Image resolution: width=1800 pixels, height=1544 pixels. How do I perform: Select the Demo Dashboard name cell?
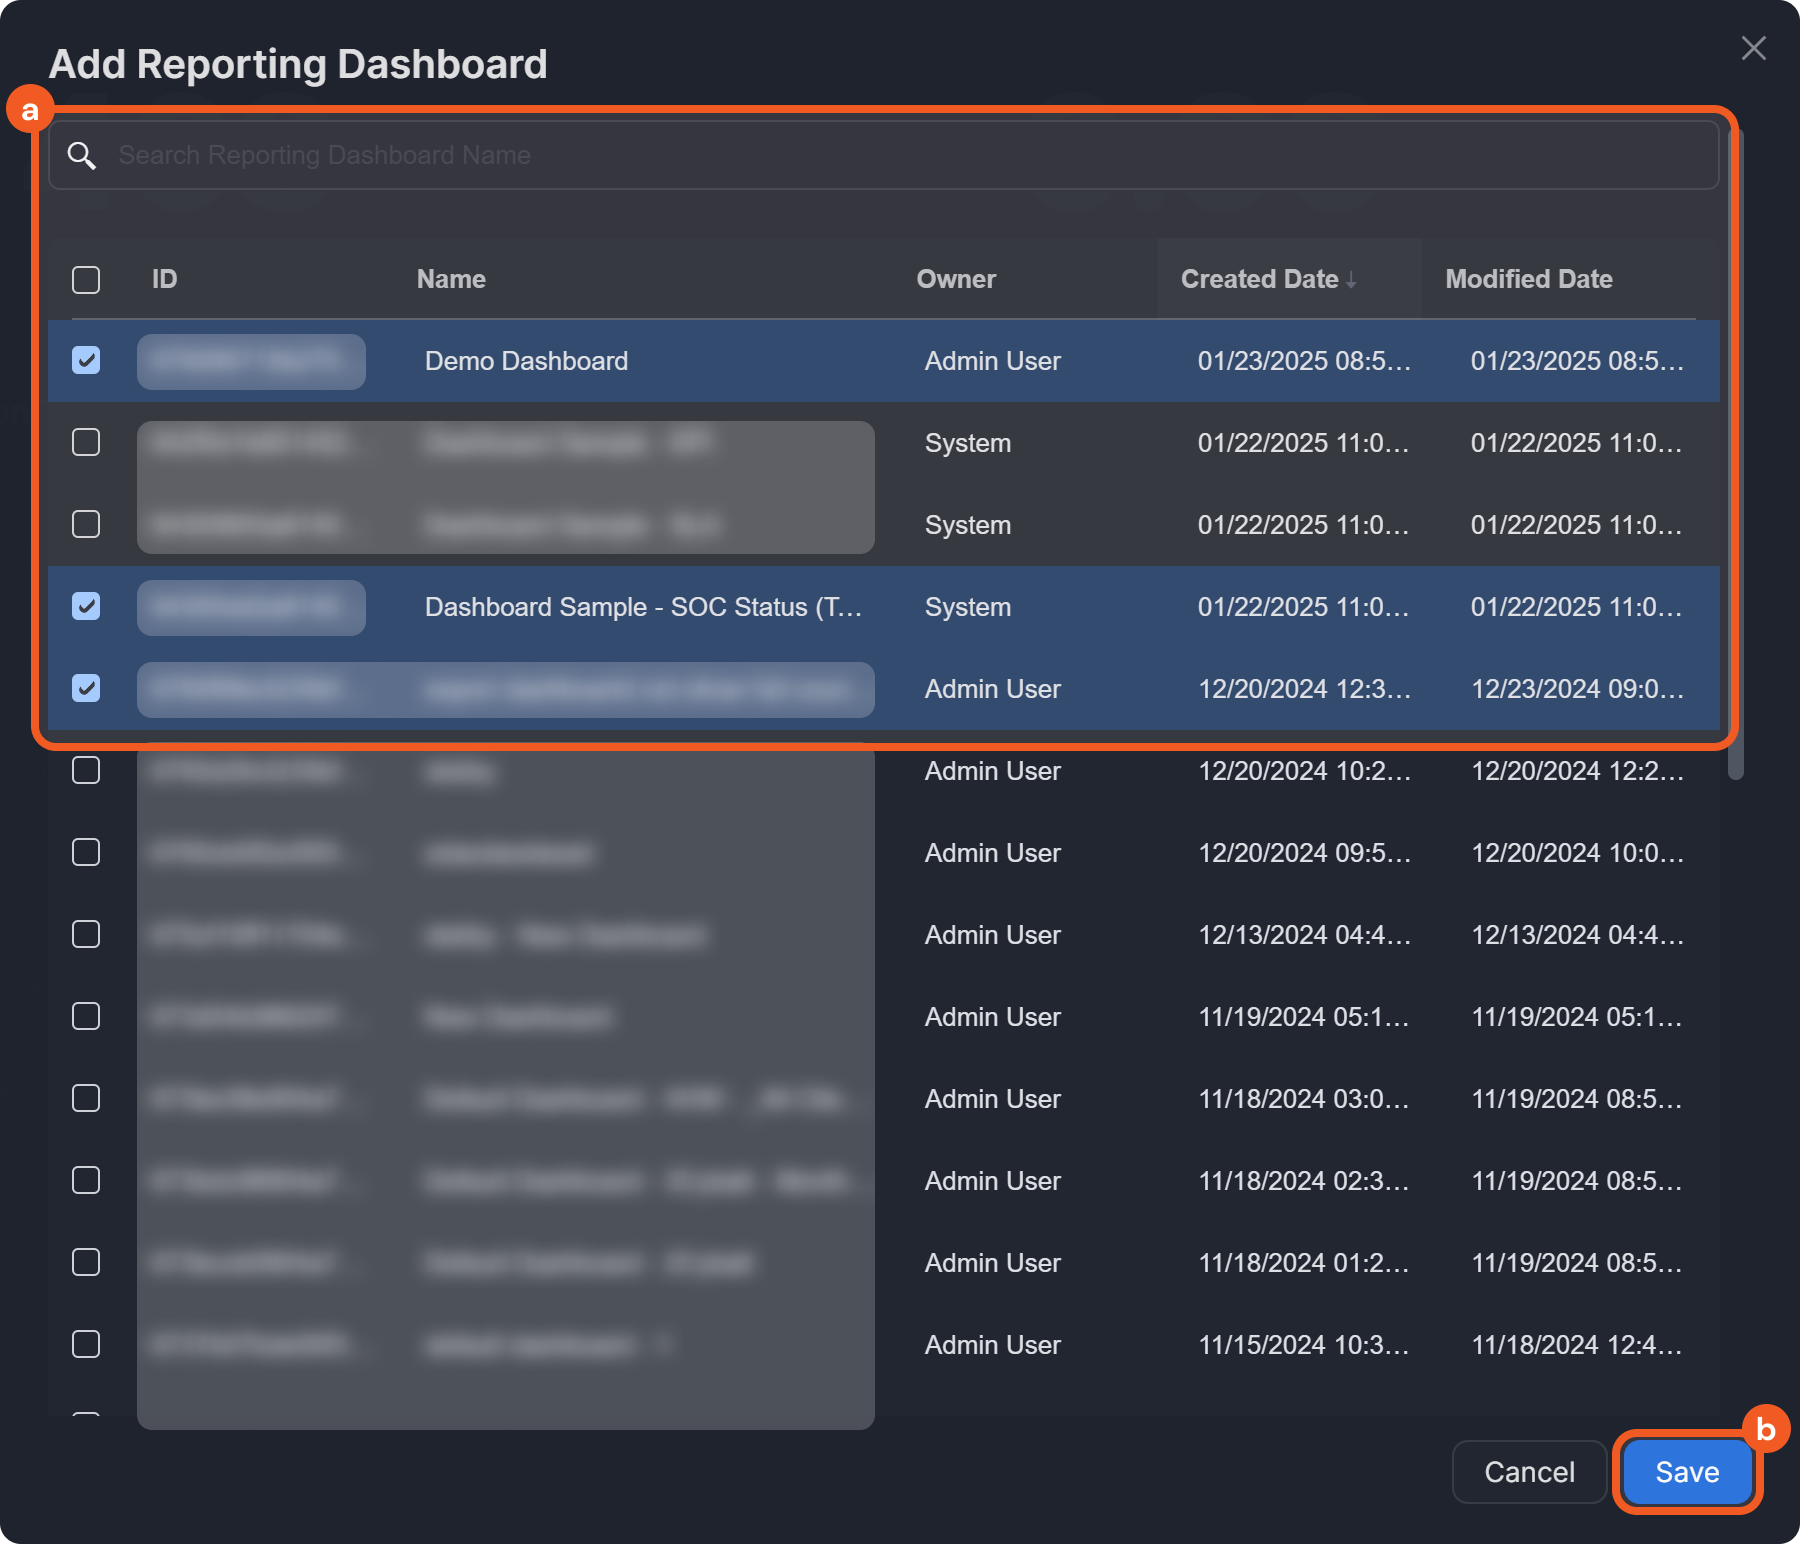coord(526,361)
